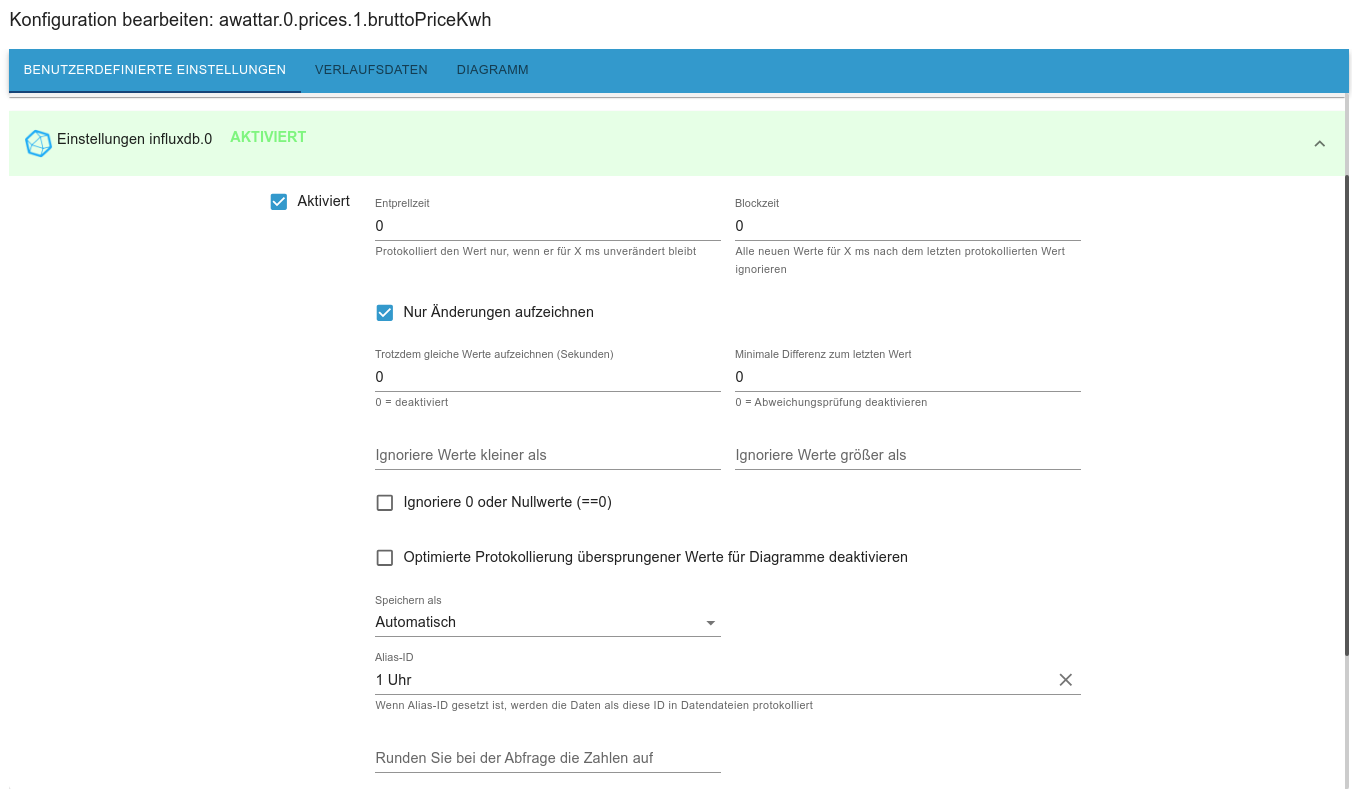Screen dimensions: 1352x796
Task: Click the influxdb adapter logo icon
Action: click(38, 143)
